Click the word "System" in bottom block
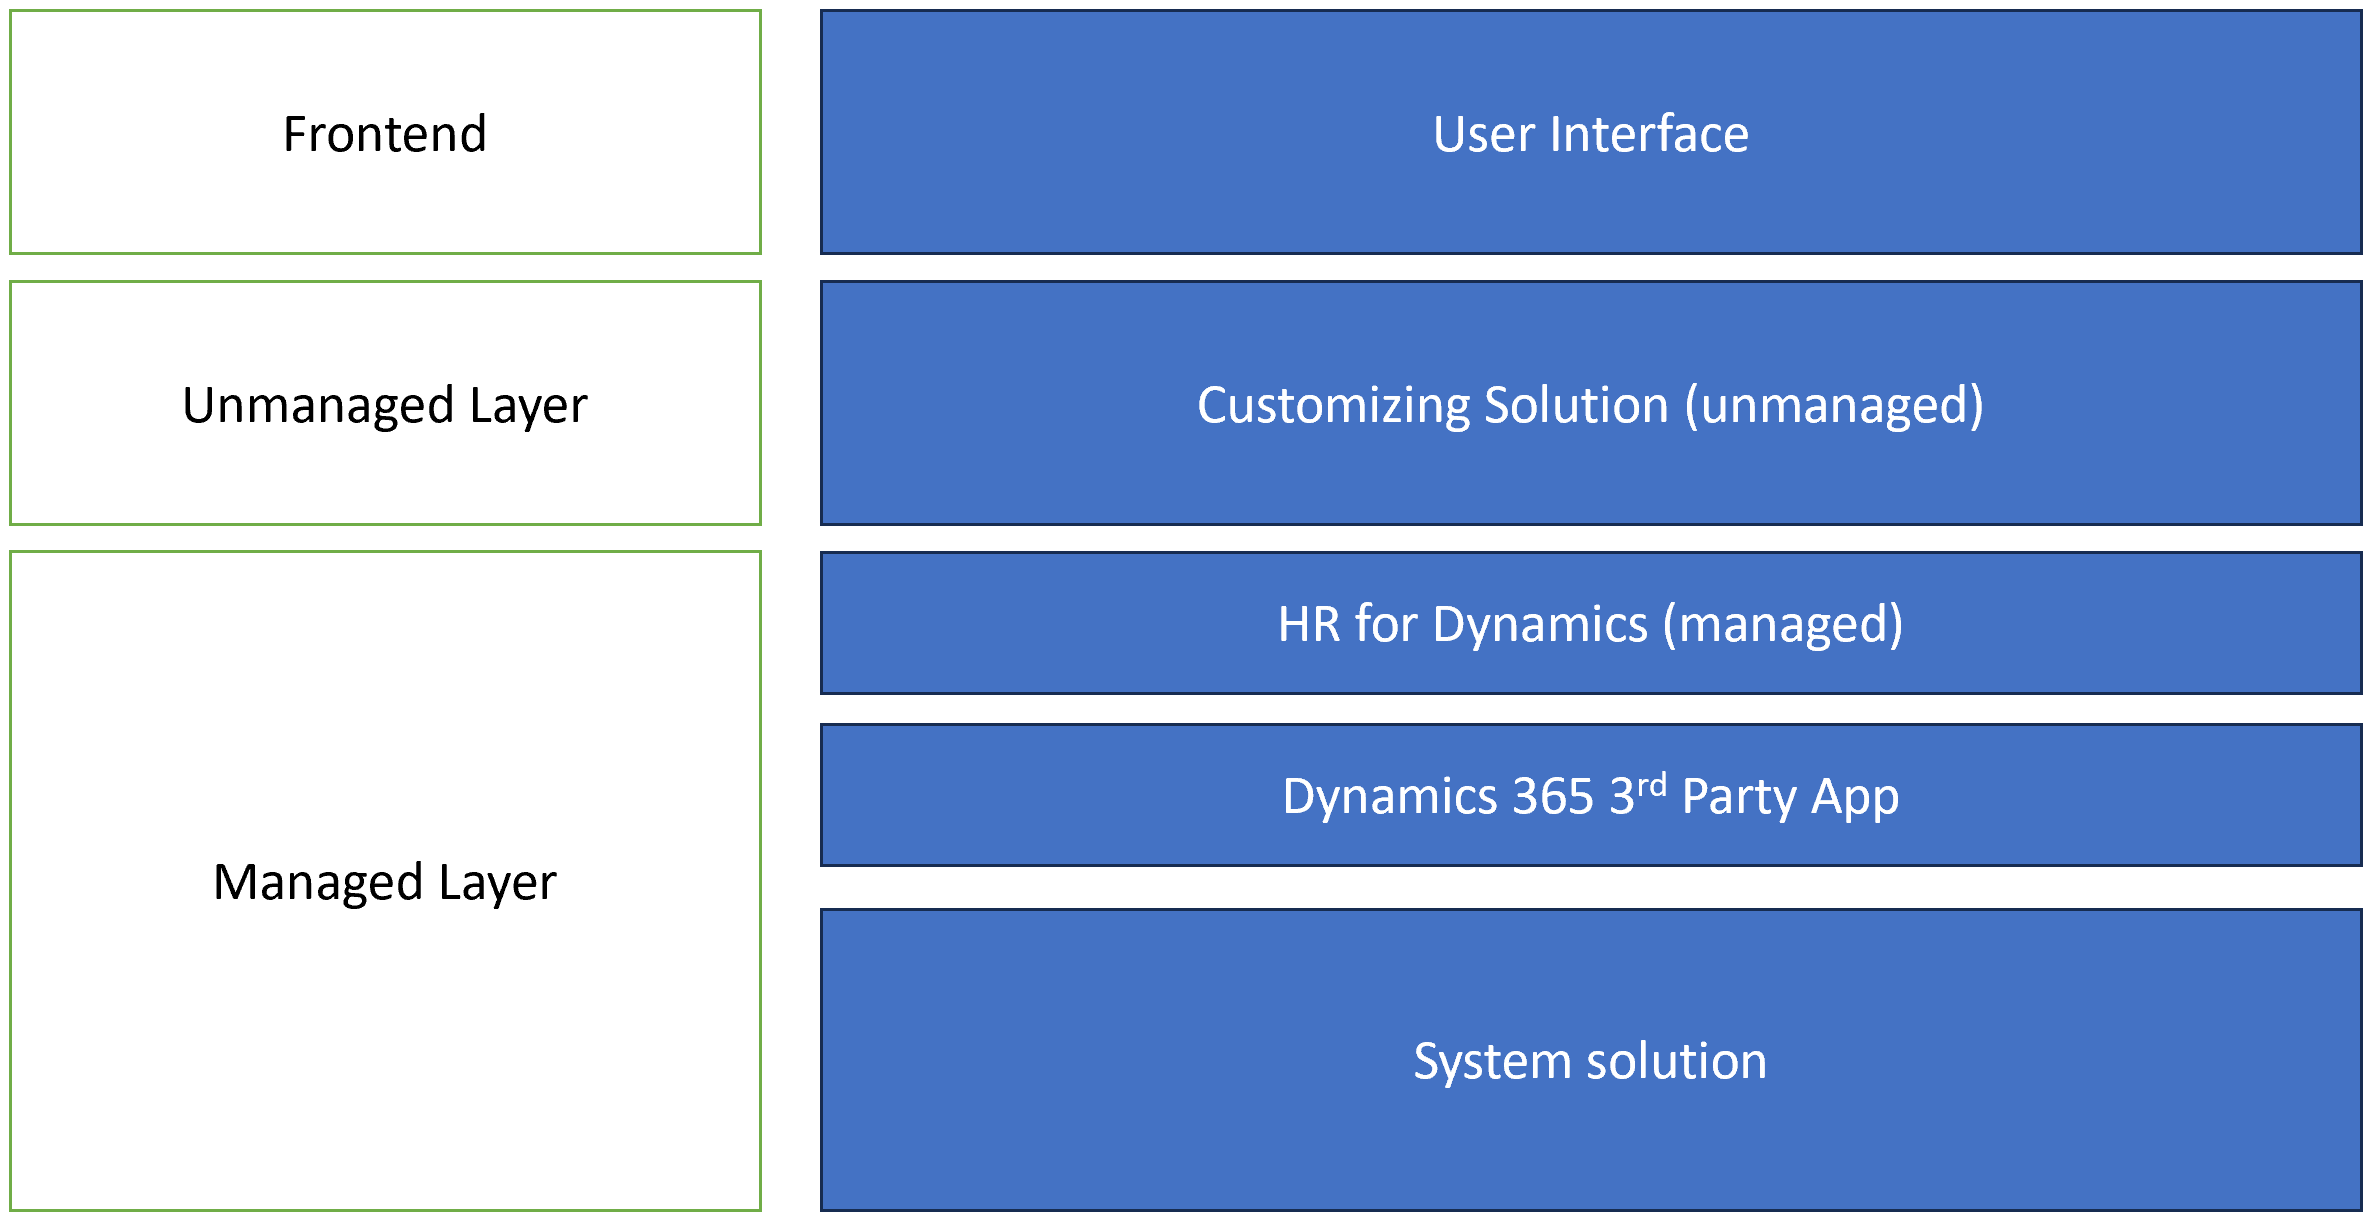2373x1222 pixels. coord(1492,1062)
